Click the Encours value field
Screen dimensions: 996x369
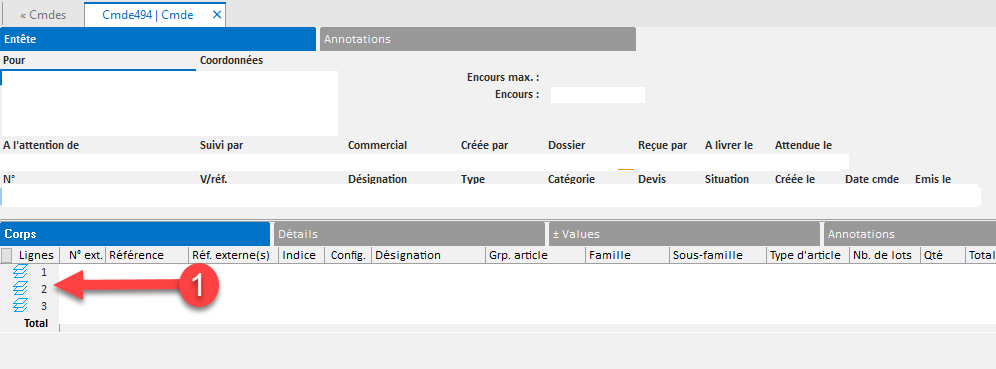point(598,95)
